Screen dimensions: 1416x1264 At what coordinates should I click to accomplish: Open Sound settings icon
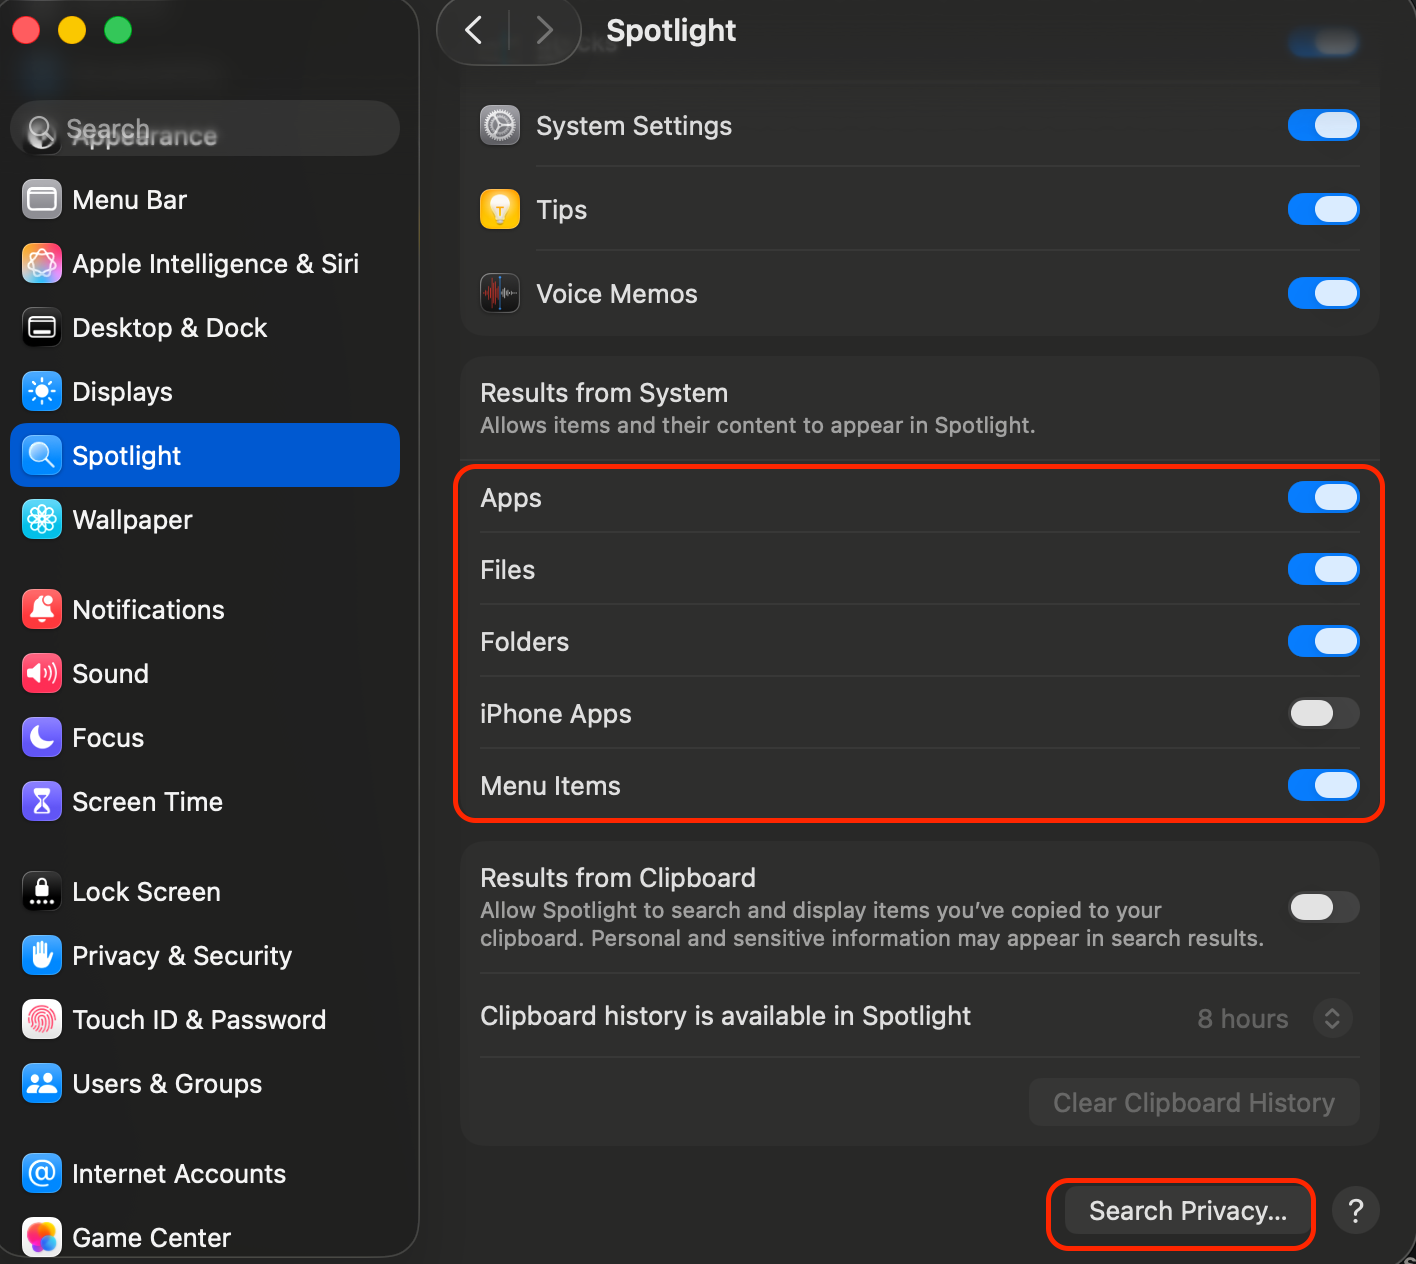[x=42, y=674]
